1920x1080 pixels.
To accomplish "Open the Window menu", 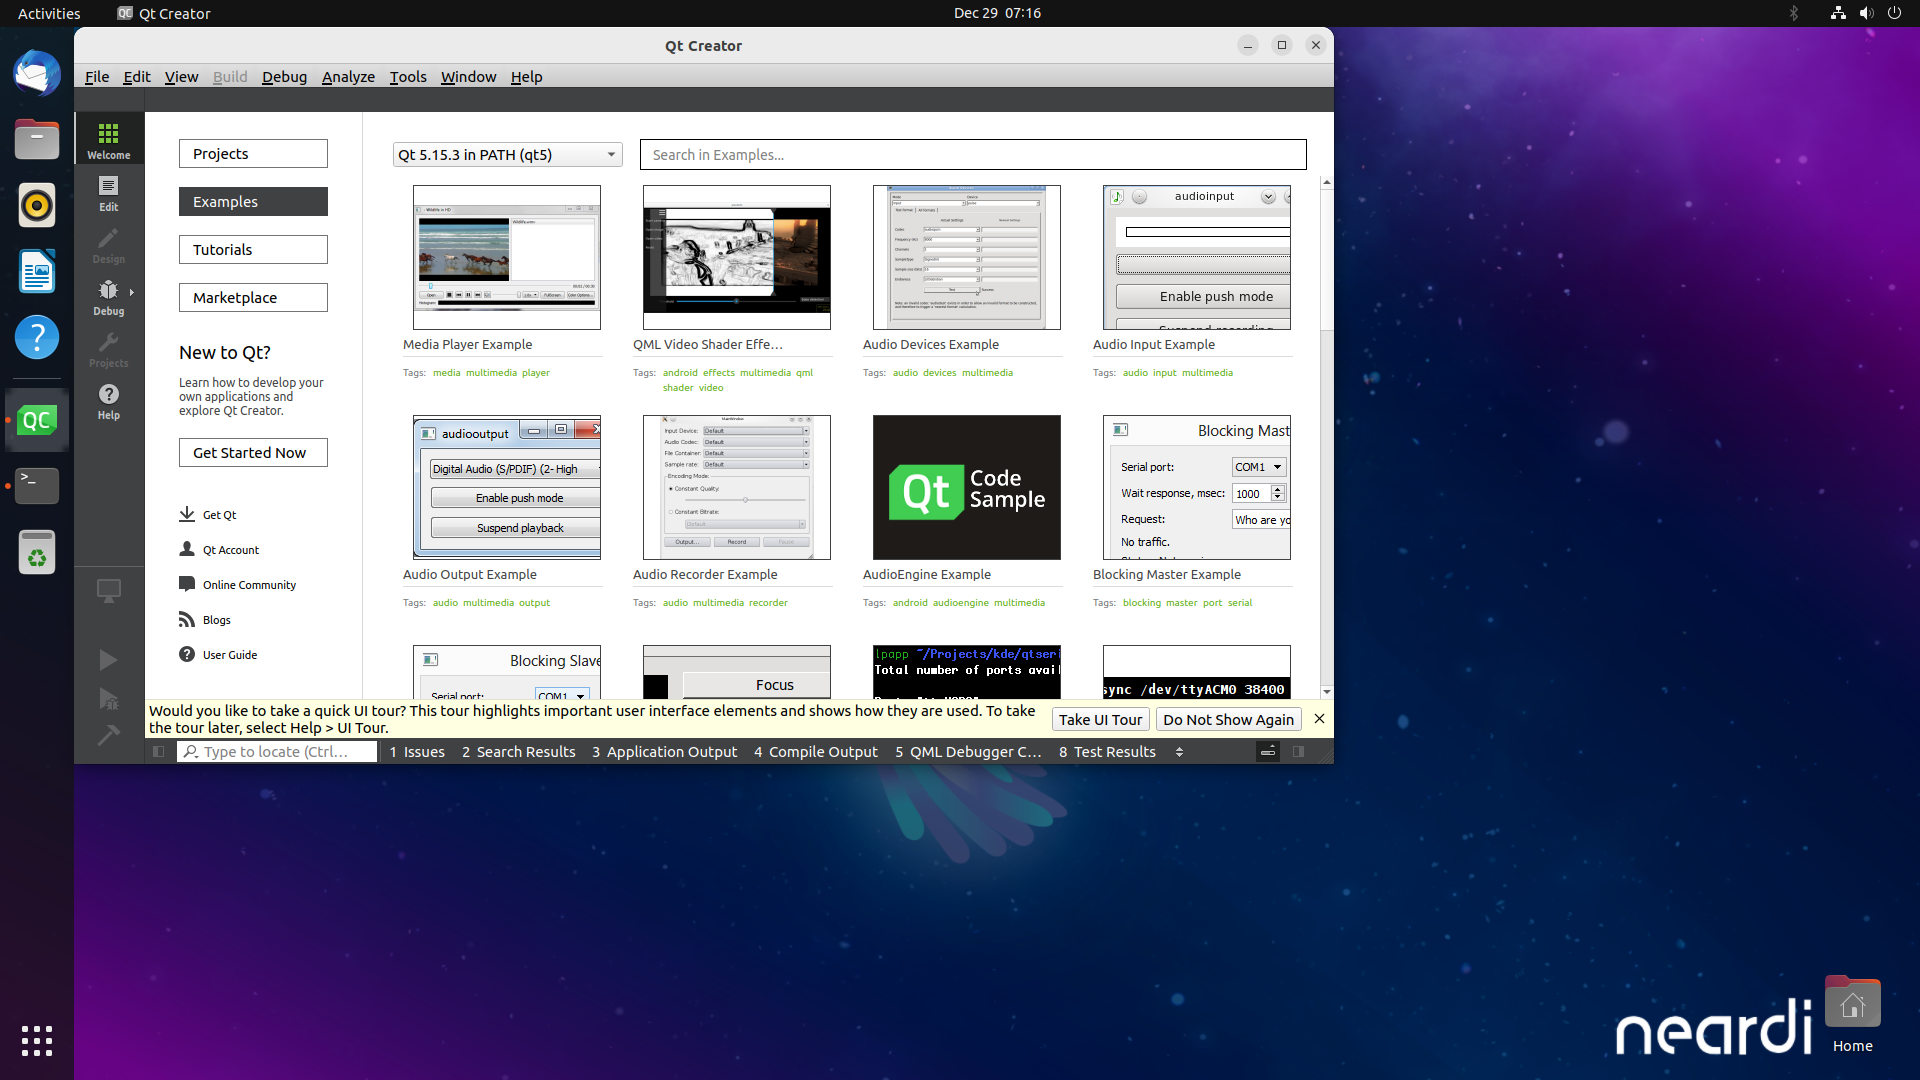I will point(468,76).
